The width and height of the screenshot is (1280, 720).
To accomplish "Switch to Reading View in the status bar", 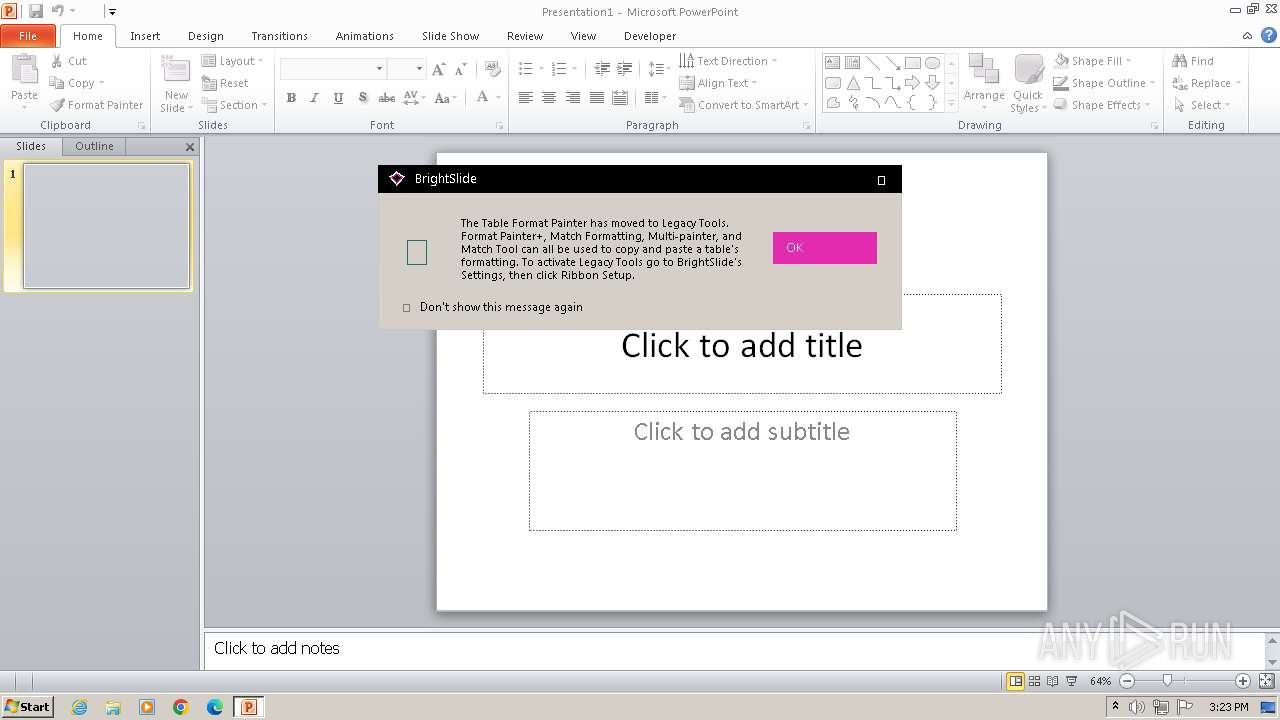I will (x=1053, y=681).
